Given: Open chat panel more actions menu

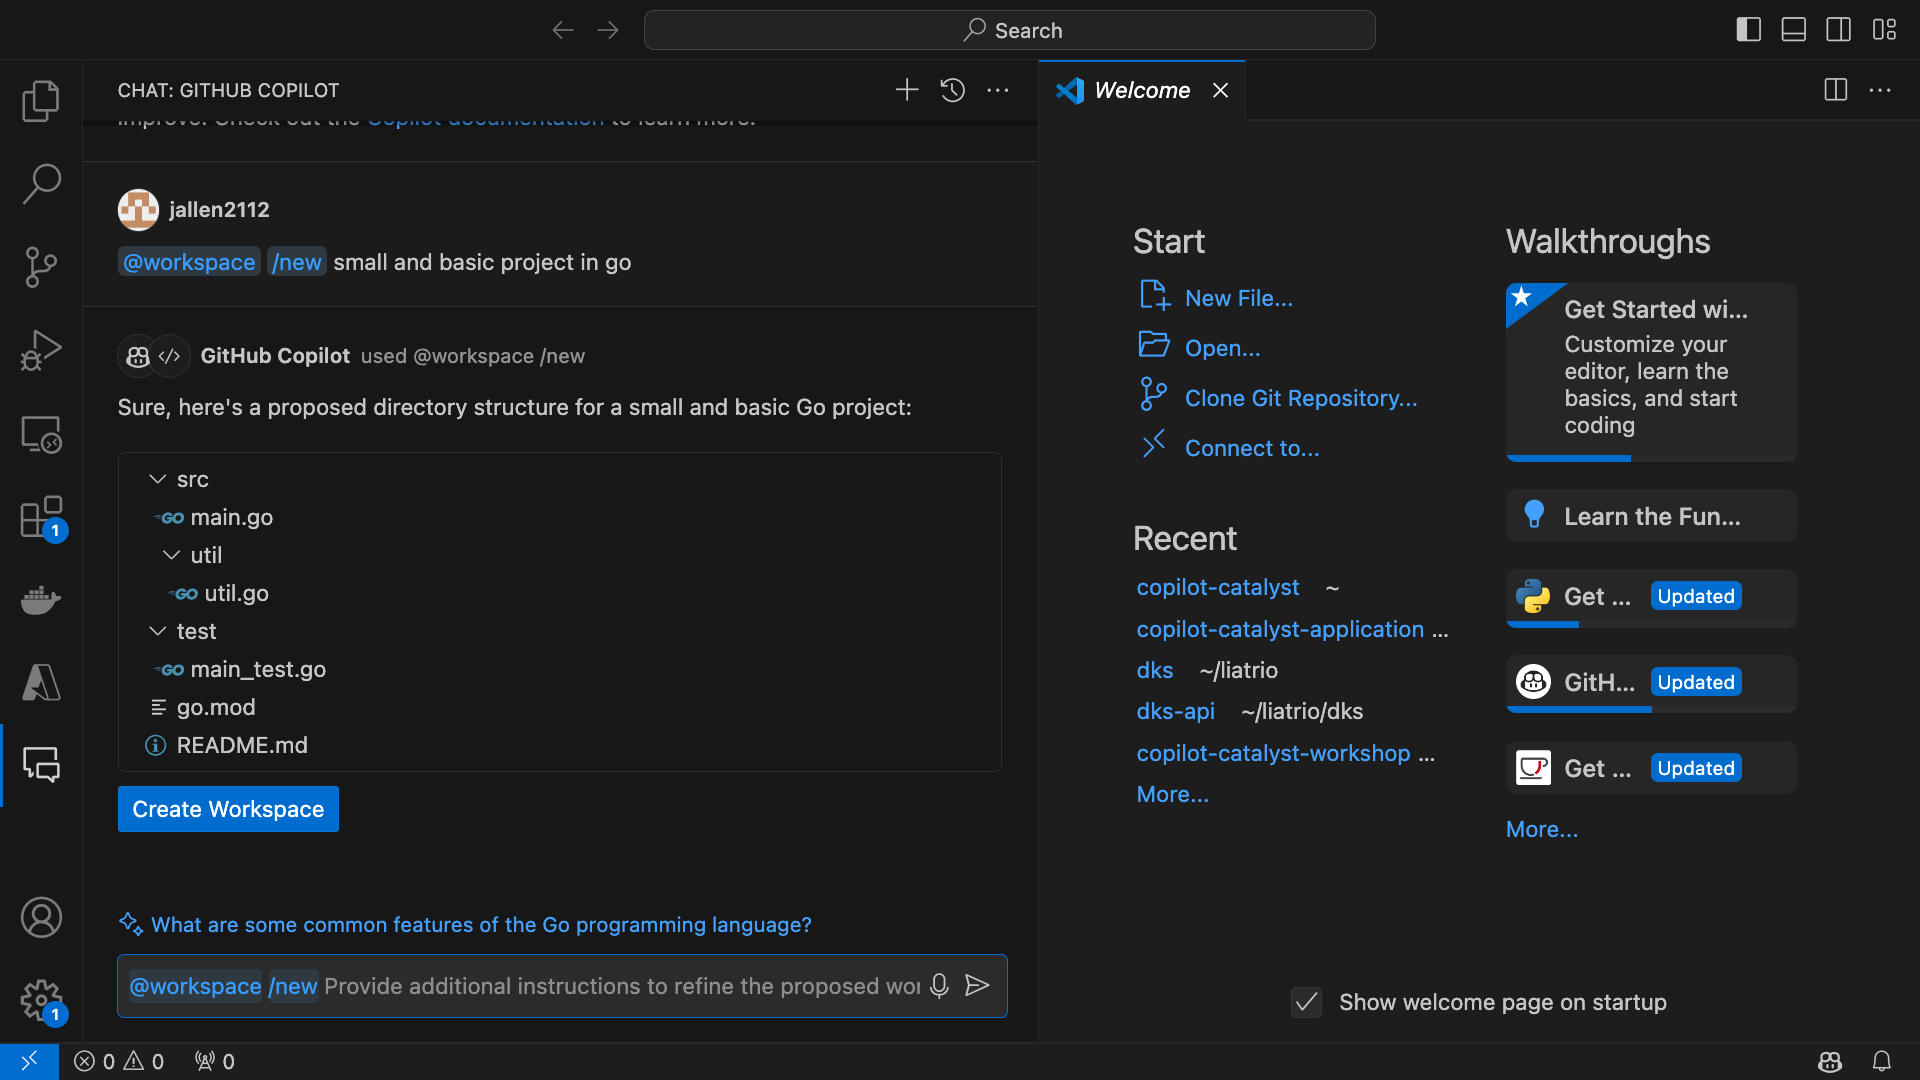Looking at the screenshot, I should [998, 90].
